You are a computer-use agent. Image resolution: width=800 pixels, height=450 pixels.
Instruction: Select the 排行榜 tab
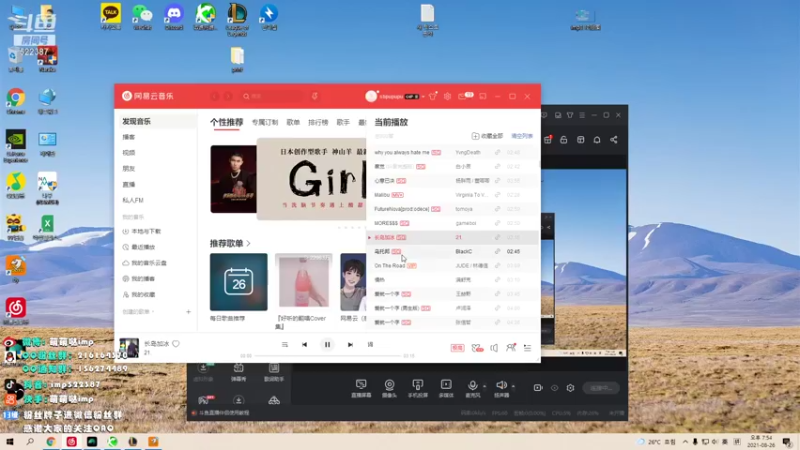point(318,122)
